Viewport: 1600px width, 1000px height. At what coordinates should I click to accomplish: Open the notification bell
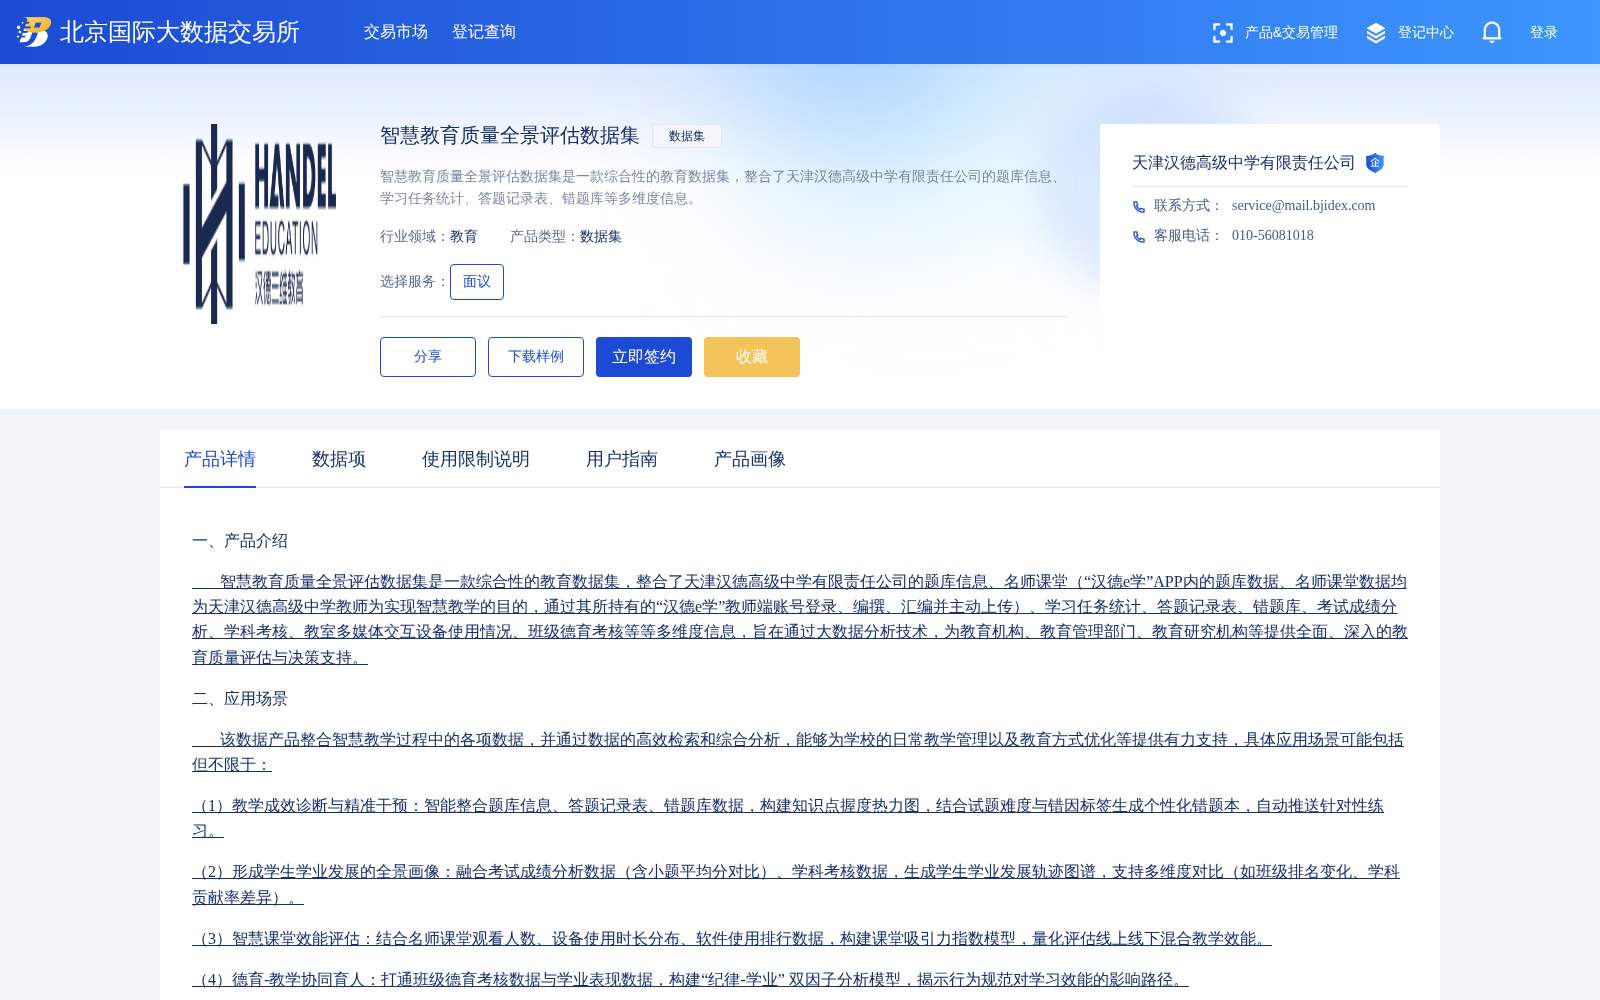[x=1492, y=32]
